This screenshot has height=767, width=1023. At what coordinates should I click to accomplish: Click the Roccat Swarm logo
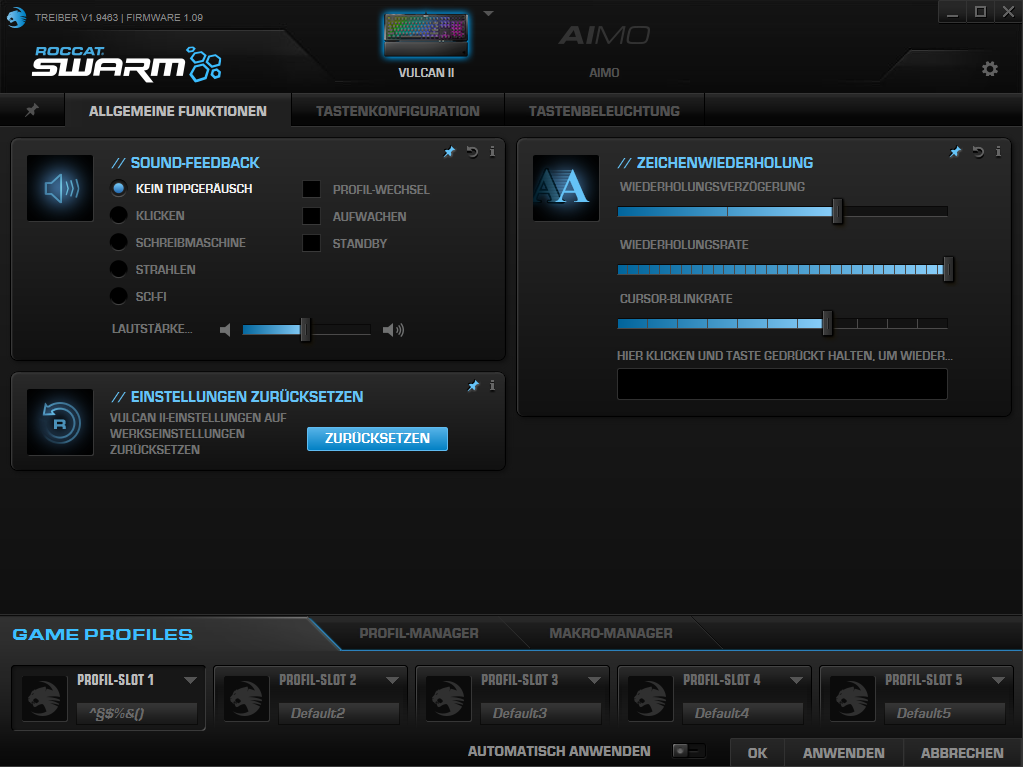(x=127, y=64)
